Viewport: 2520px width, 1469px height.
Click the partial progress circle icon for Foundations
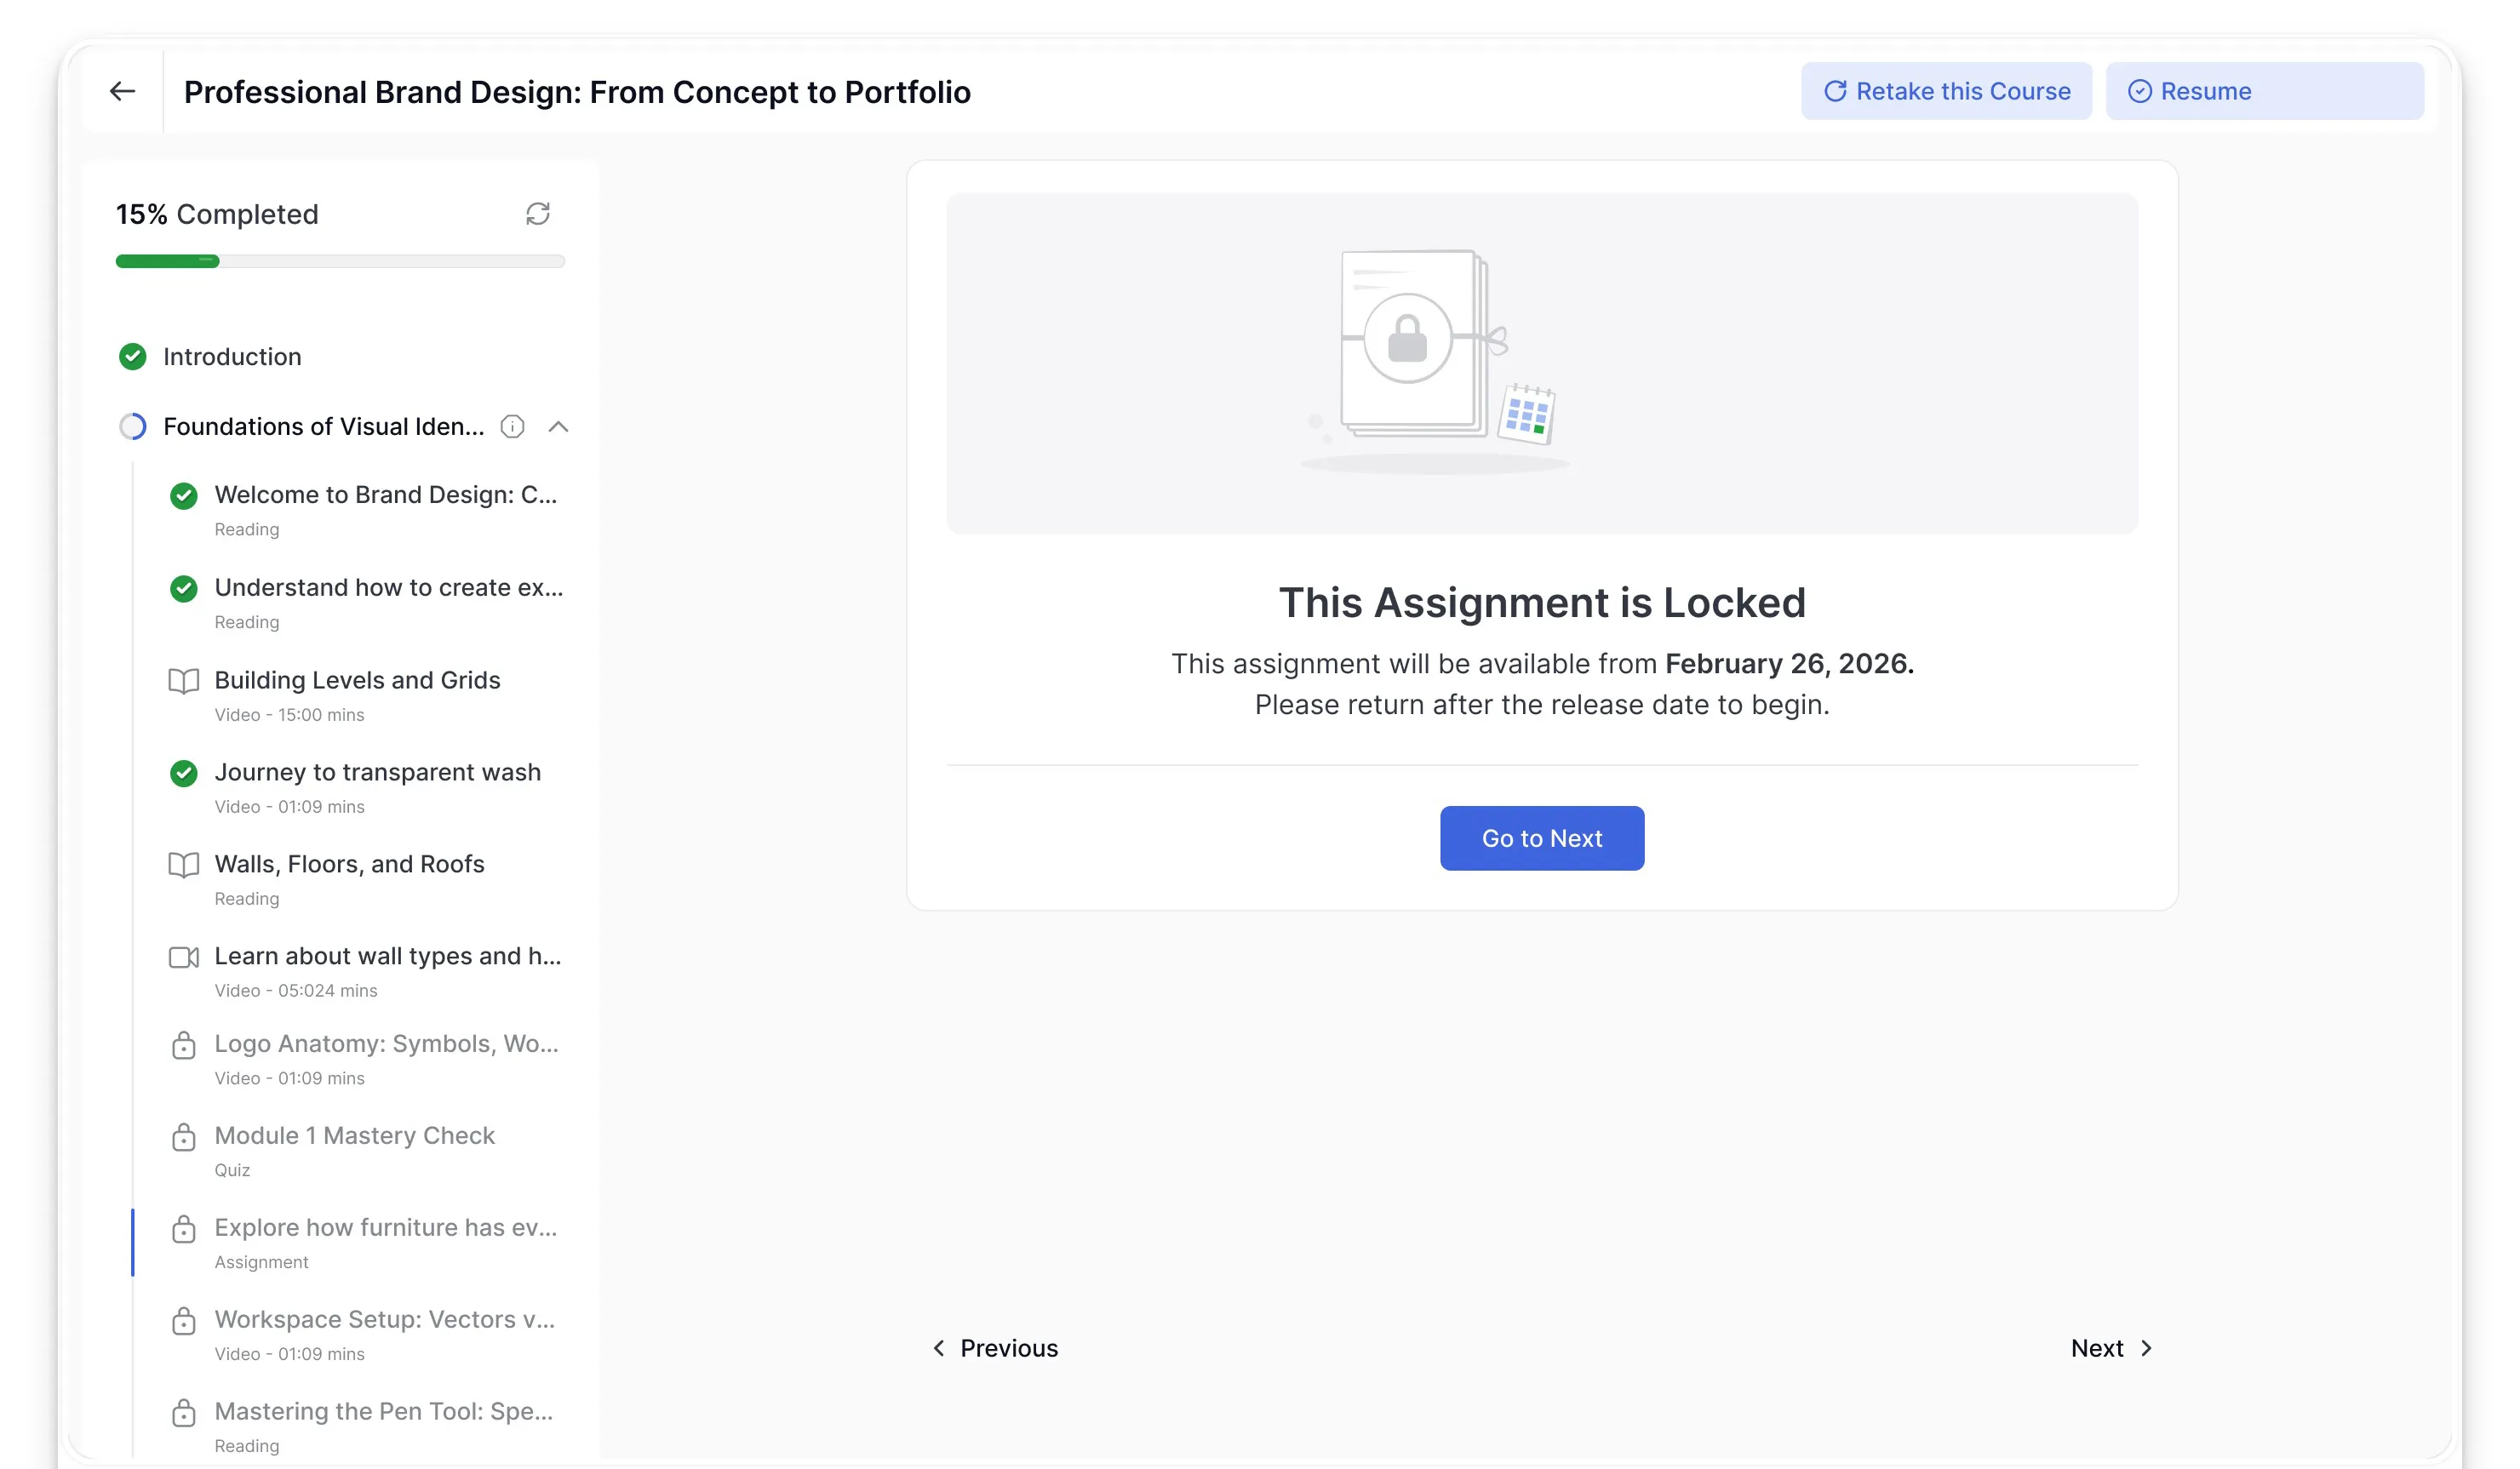coord(132,427)
